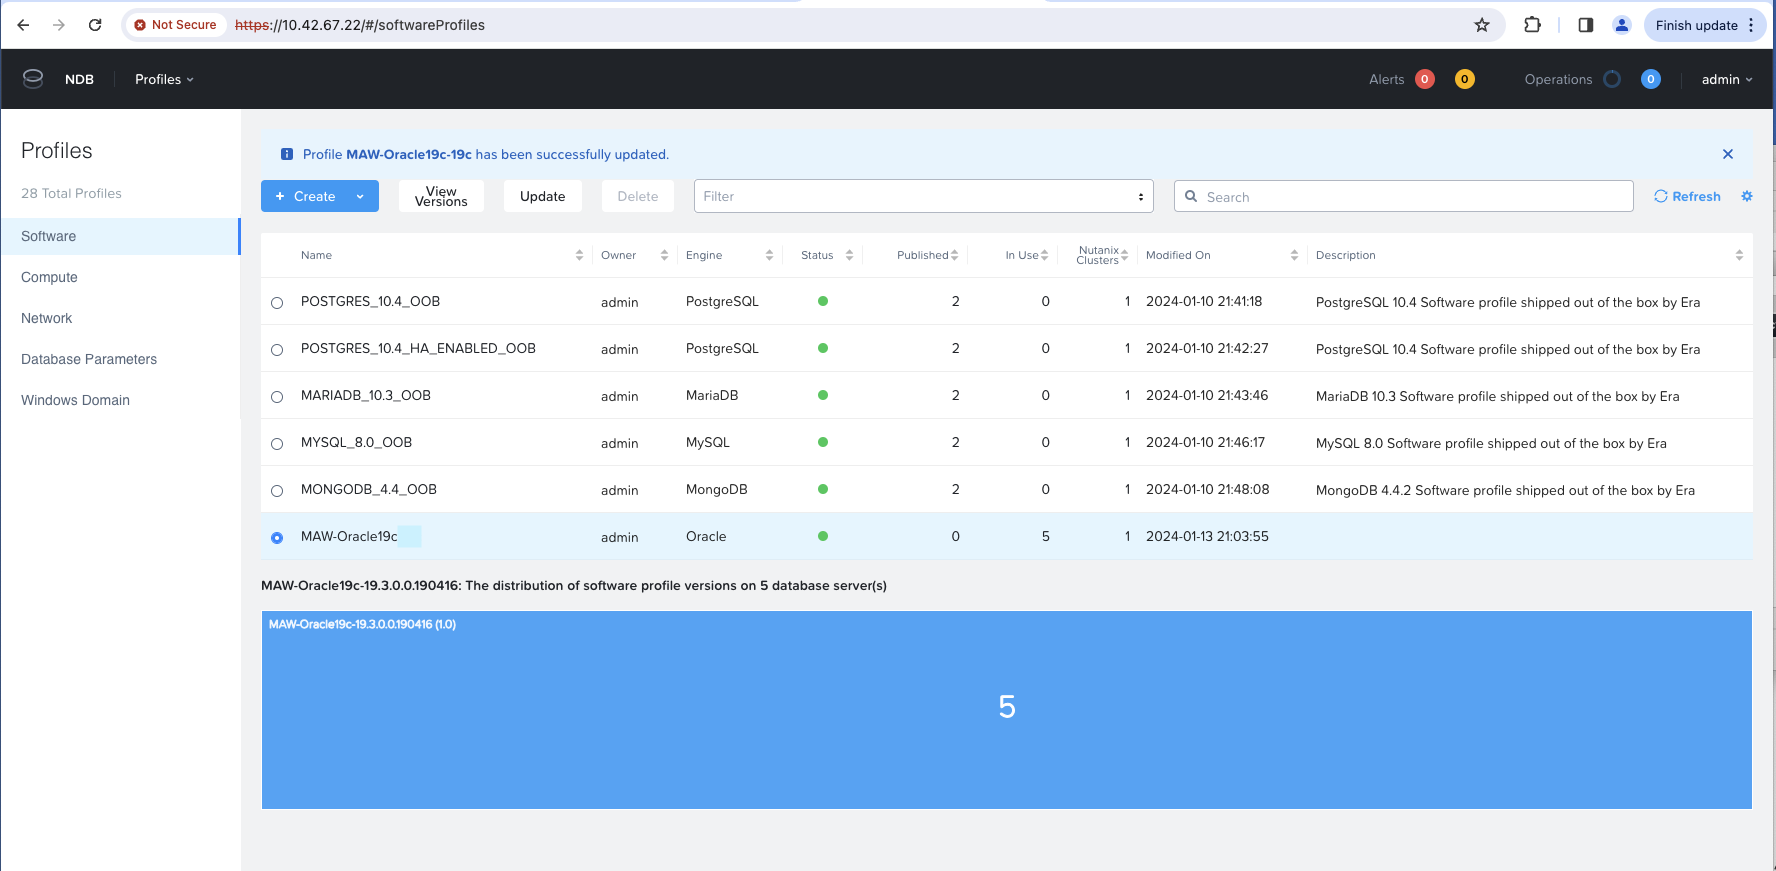Click the NDB logo icon
The height and width of the screenshot is (871, 1776).
[33, 79]
